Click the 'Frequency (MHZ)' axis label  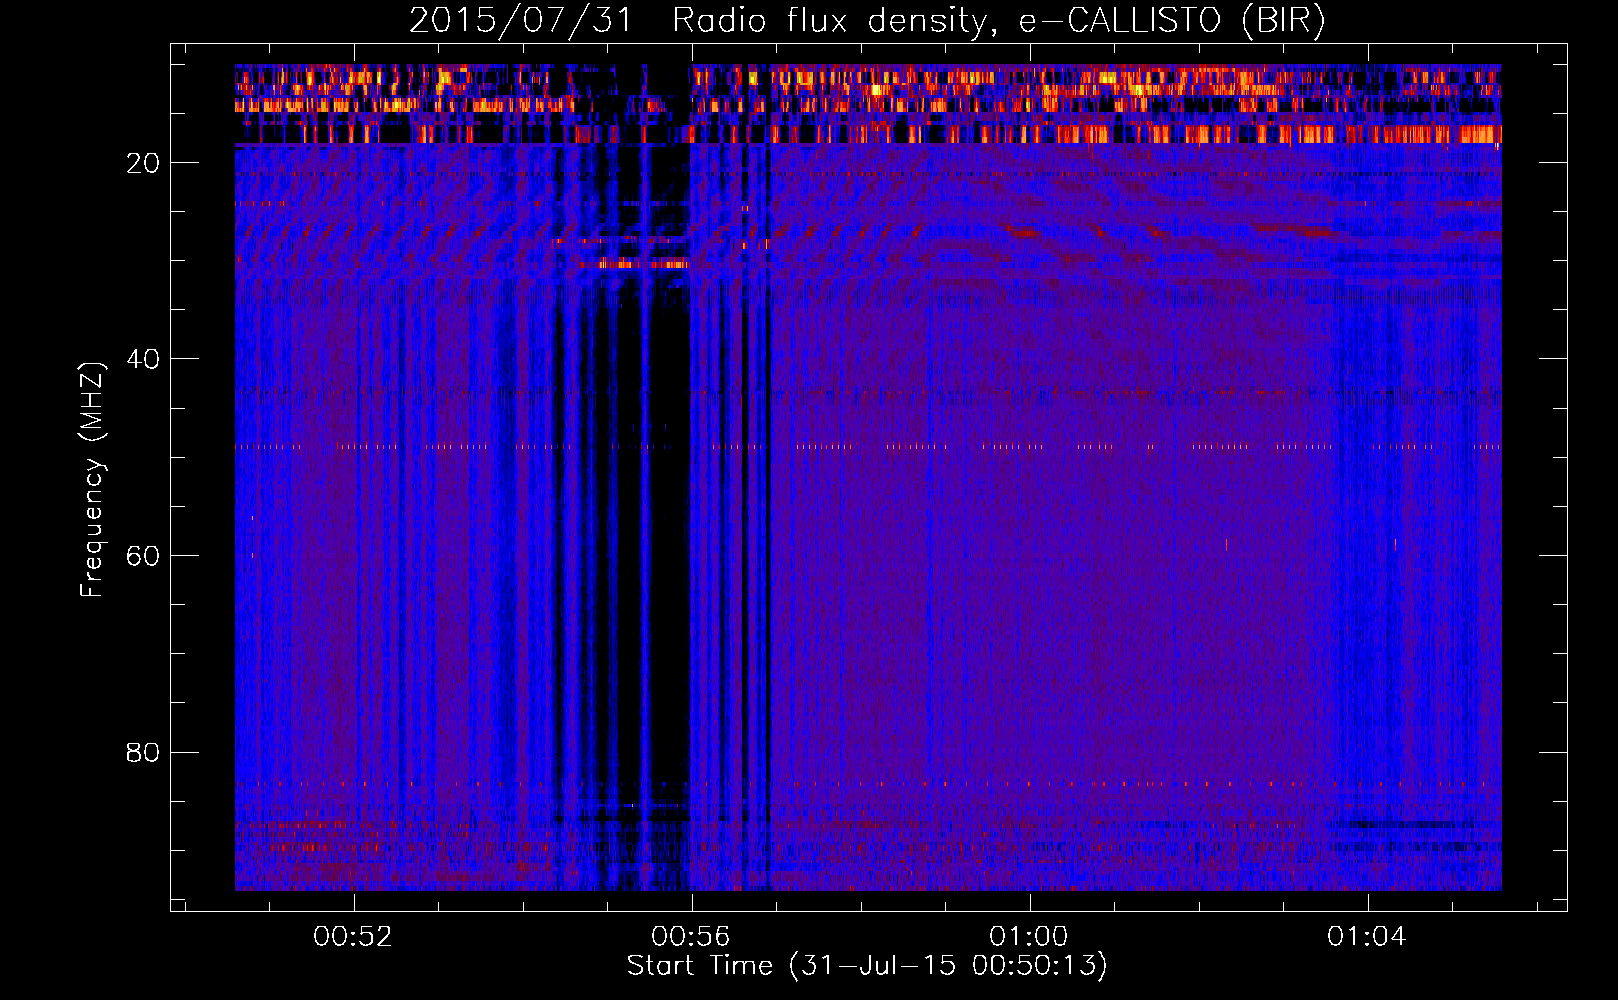click(92, 480)
